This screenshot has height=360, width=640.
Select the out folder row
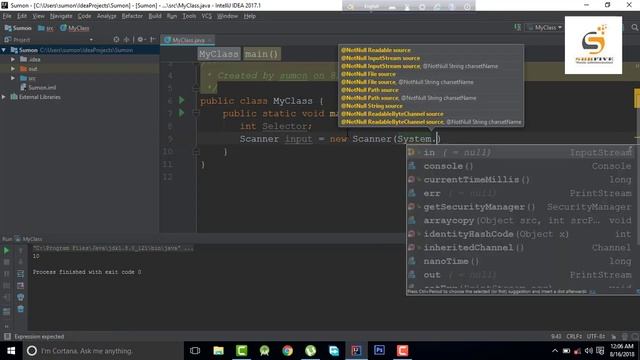80,69
